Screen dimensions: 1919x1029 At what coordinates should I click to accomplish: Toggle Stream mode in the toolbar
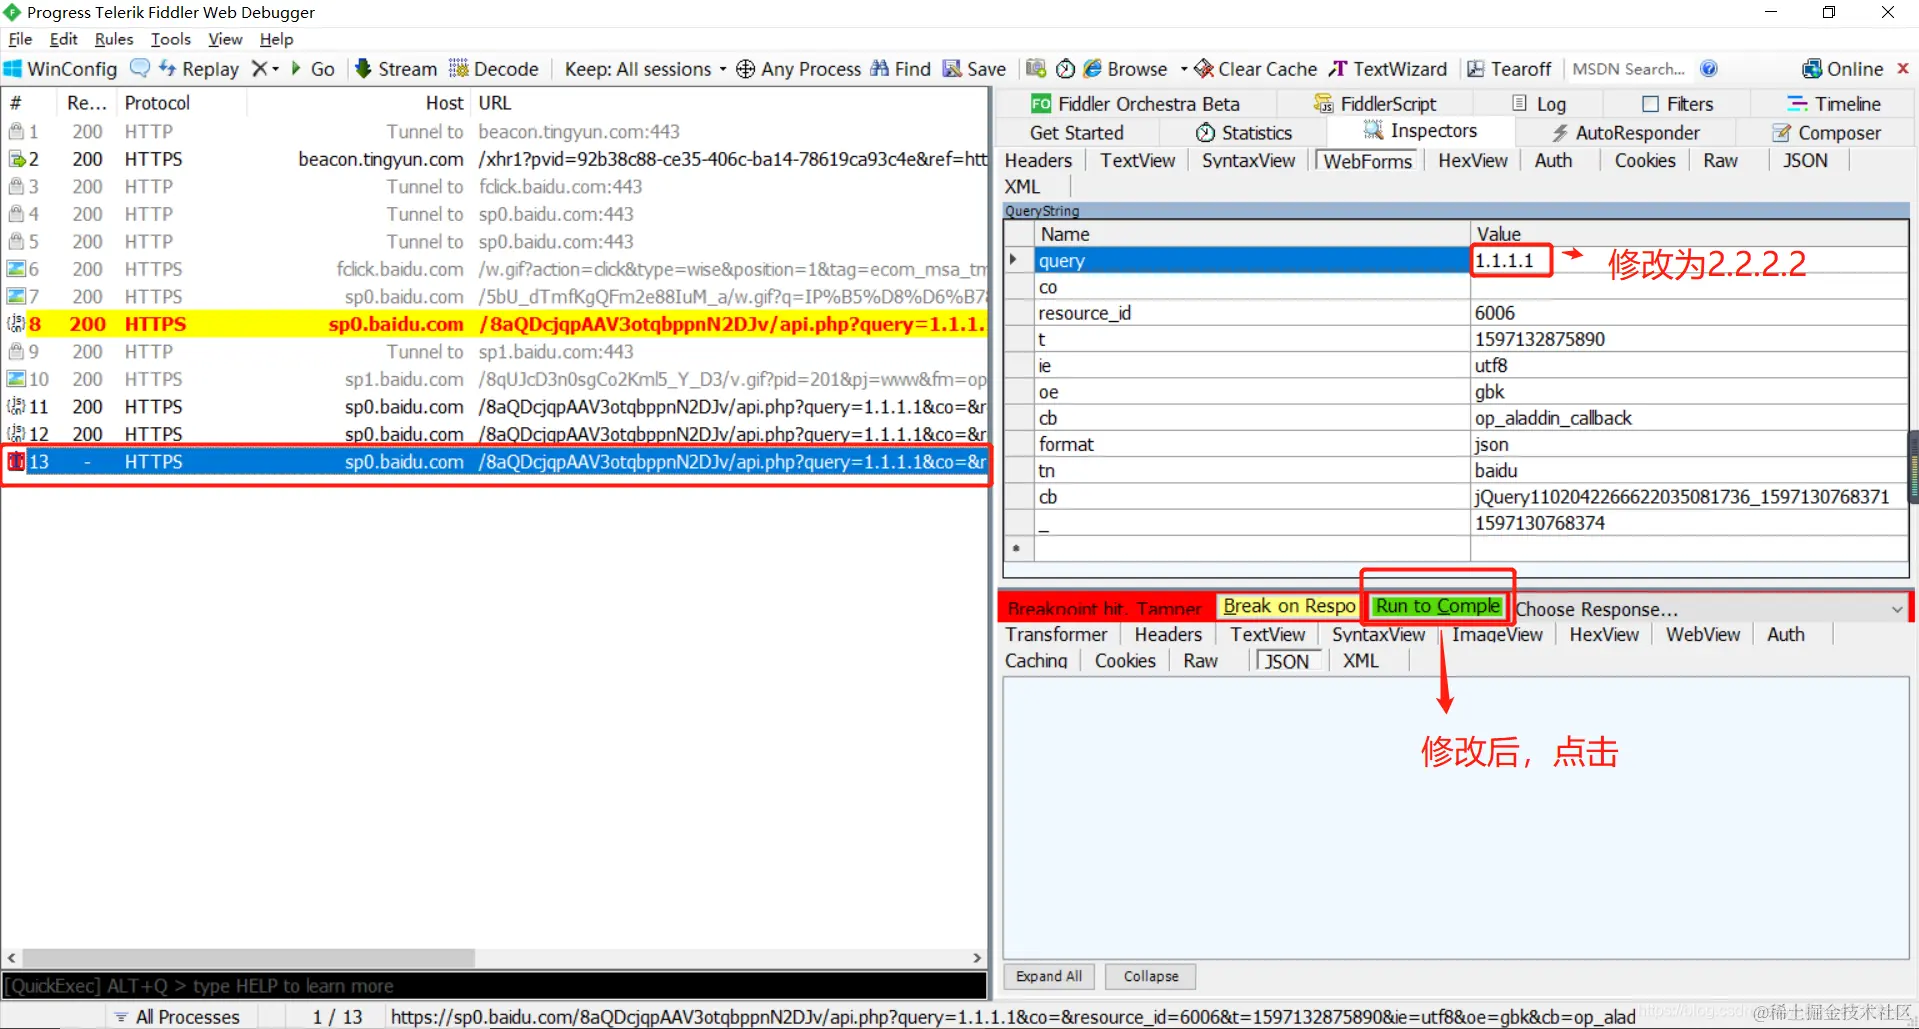point(396,69)
